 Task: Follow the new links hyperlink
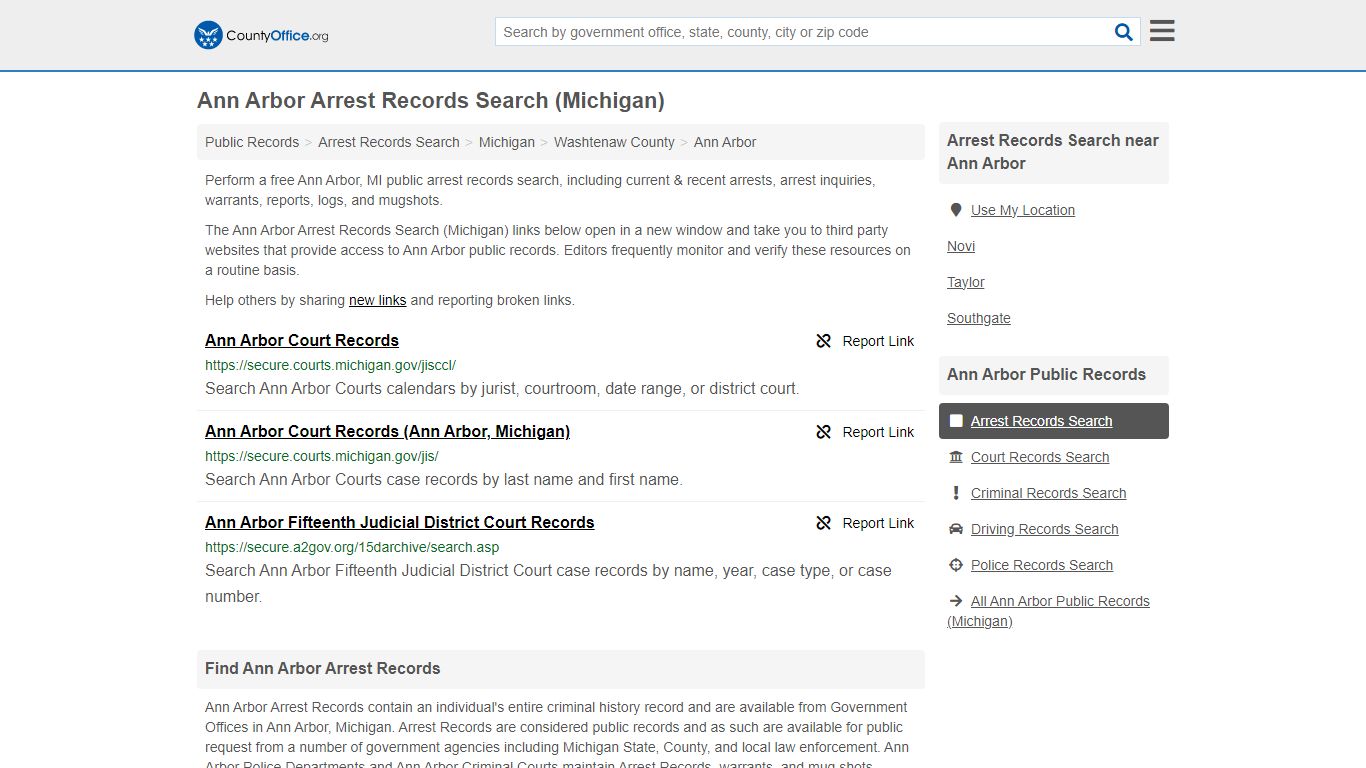[x=378, y=300]
